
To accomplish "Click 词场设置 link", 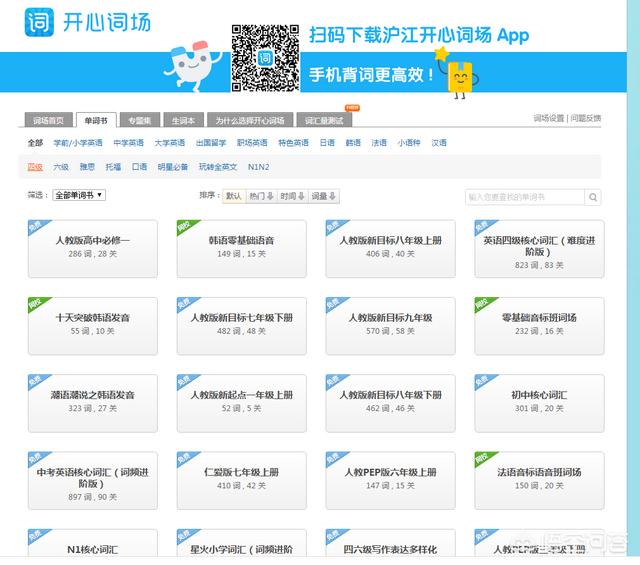I will coord(549,118).
